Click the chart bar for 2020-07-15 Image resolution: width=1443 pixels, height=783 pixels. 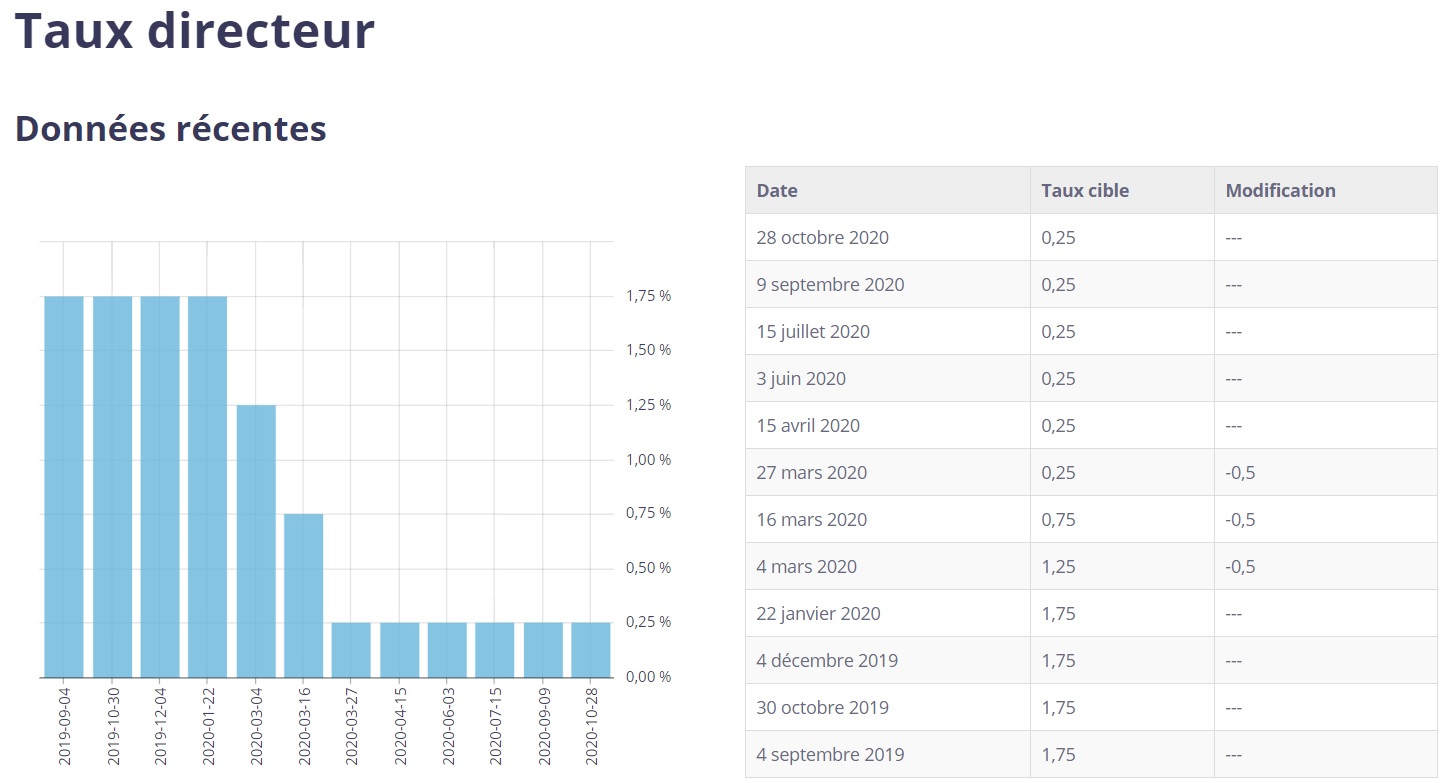click(495, 650)
